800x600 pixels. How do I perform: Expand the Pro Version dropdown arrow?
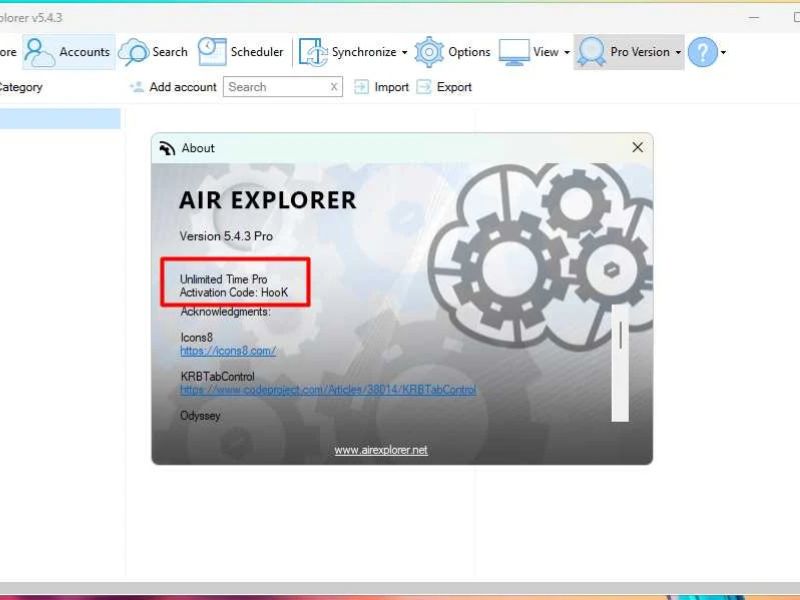point(678,53)
